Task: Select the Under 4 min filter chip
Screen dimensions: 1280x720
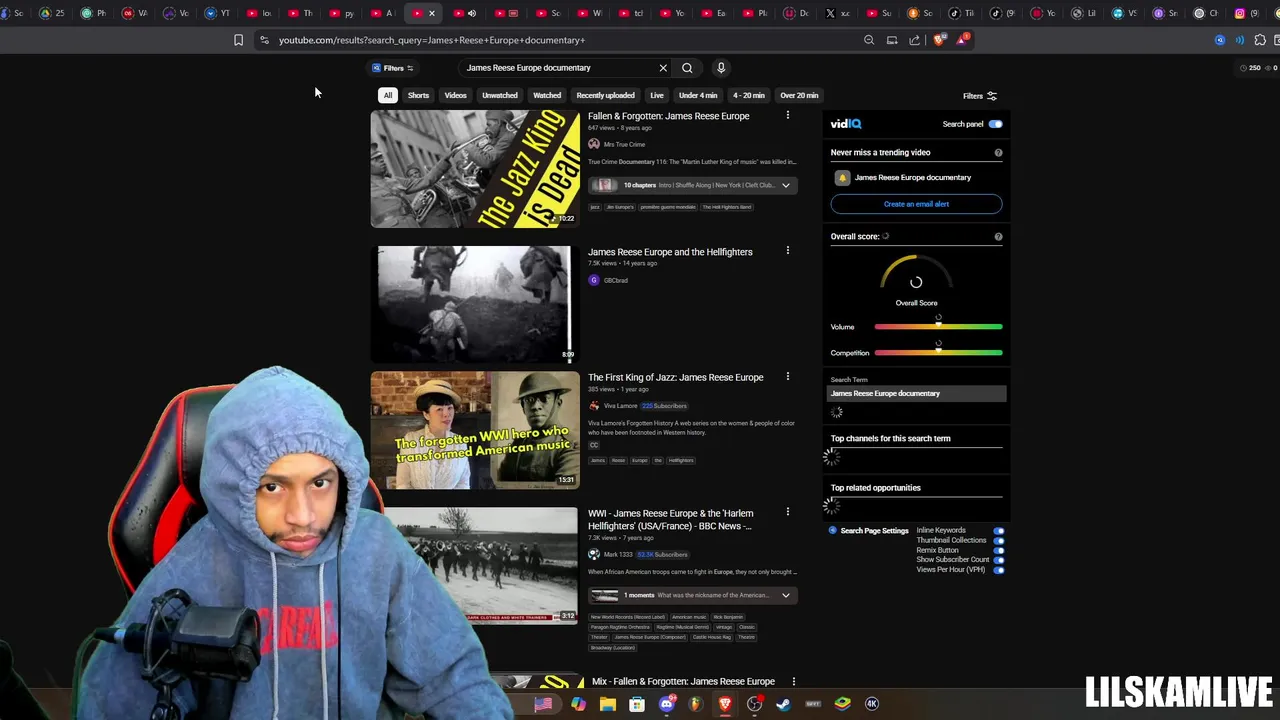Action: (x=698, y=95)
